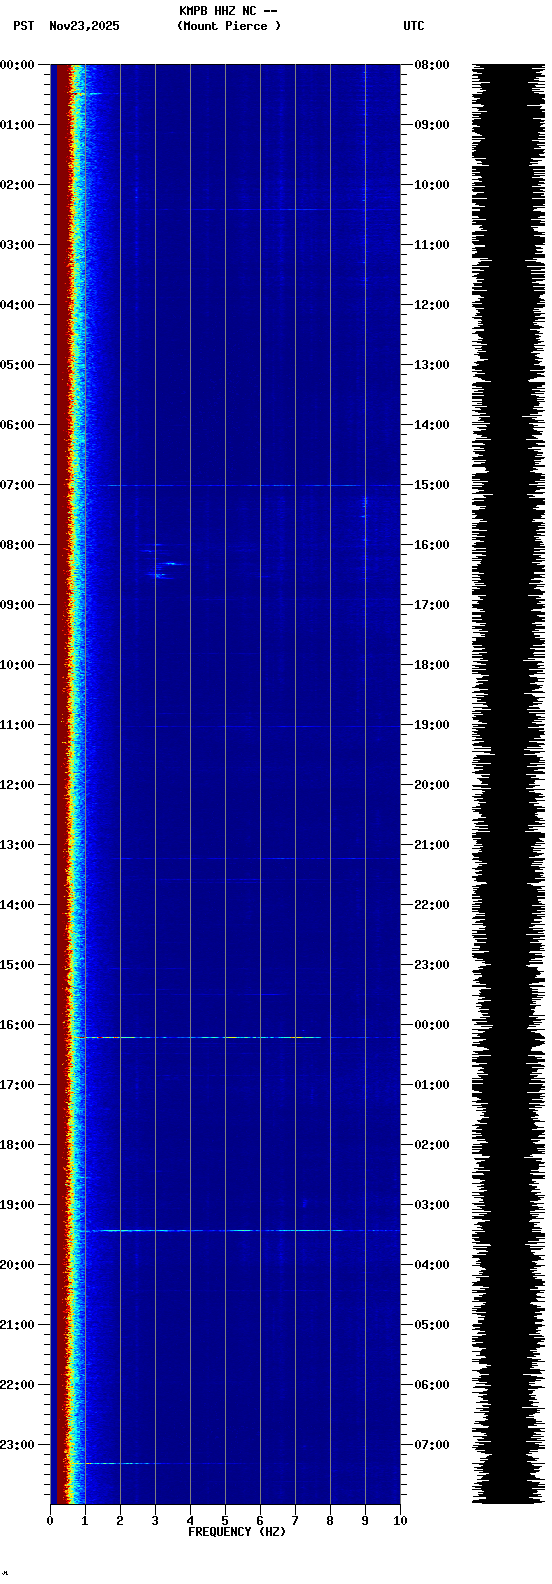The width and height of the screenshot is (552, 1584).
Task: Click the 12:00 UTC time label
Action: coord(432,305)
